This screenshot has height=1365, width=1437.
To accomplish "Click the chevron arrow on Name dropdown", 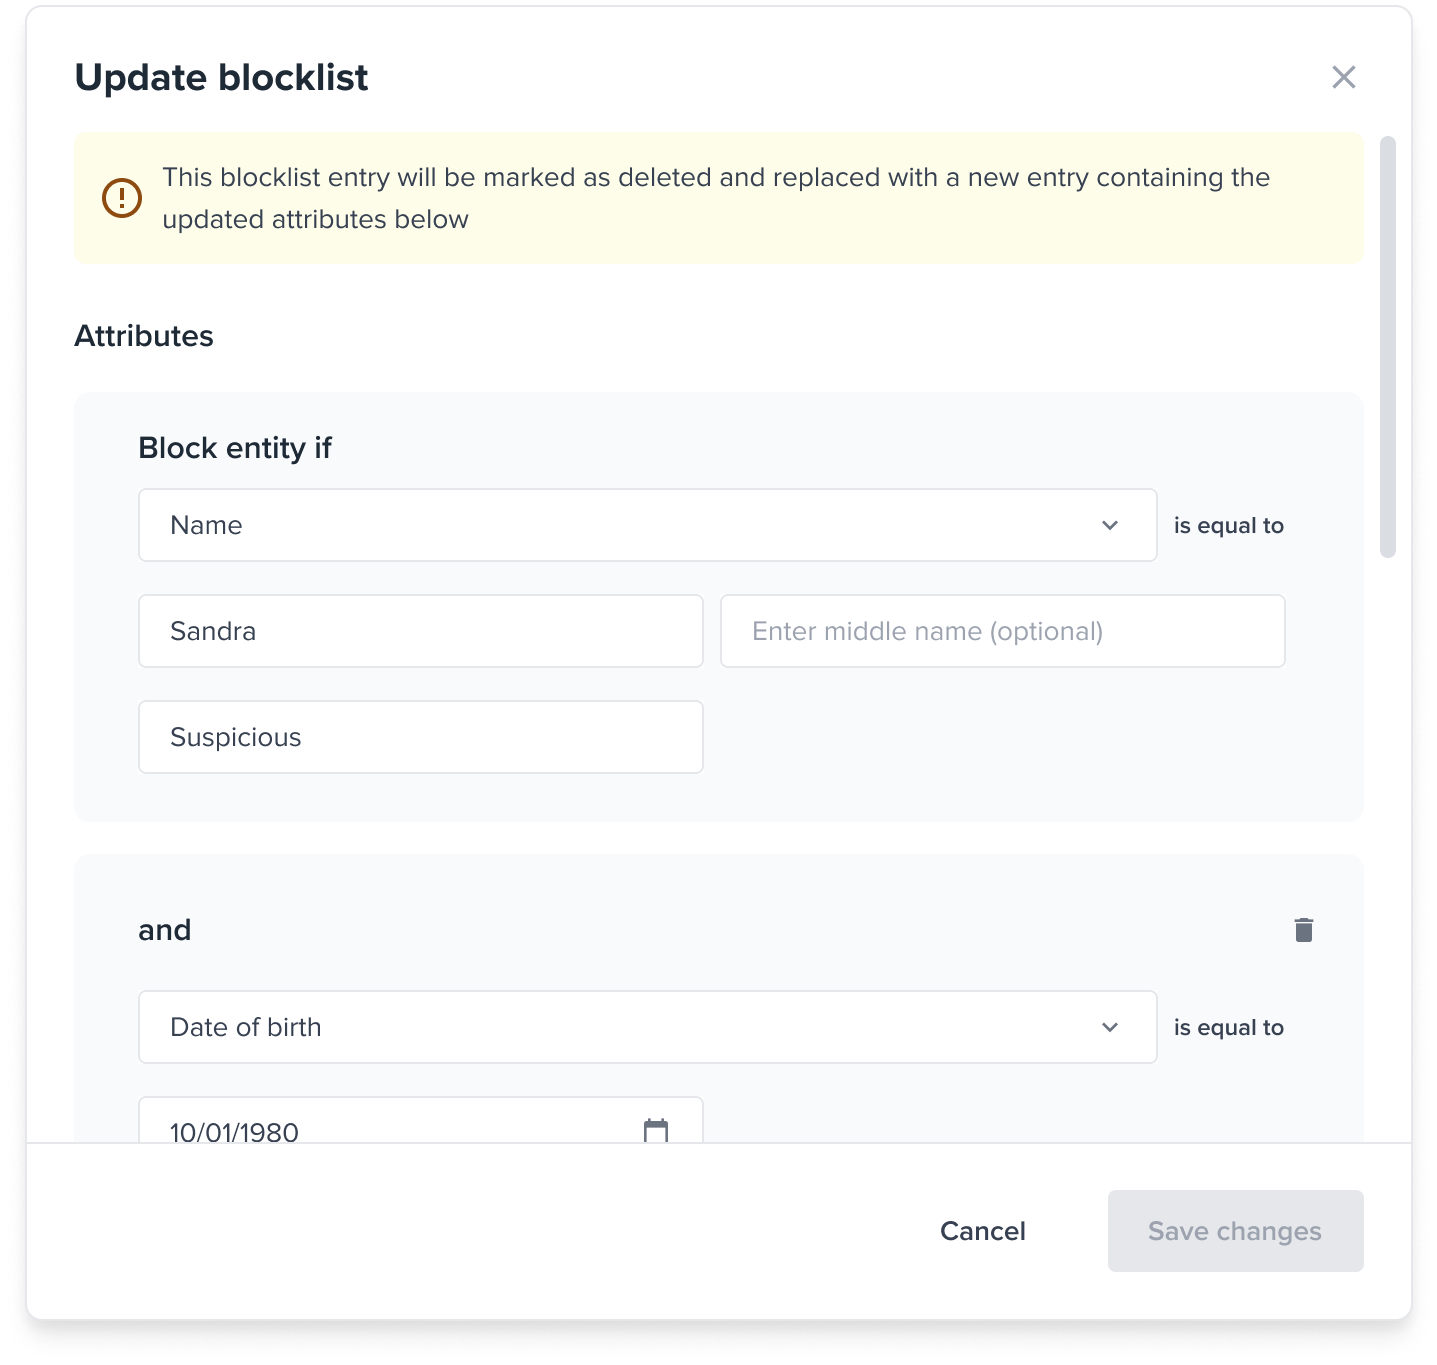I will 1109,526.
